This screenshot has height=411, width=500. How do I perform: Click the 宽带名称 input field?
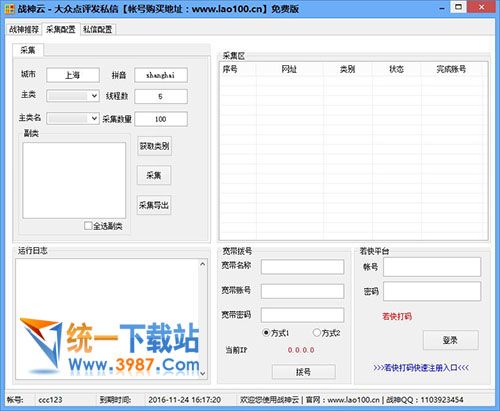pyautogui.click(x=302, y=267)
